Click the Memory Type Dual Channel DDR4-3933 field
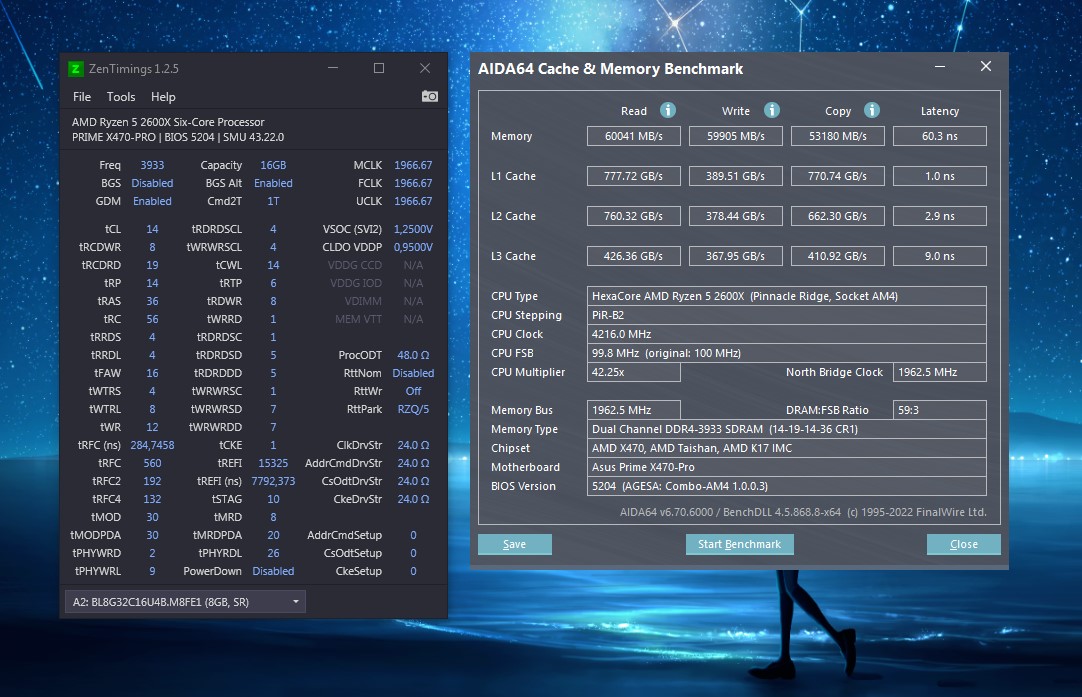 (x=787, y=429)
